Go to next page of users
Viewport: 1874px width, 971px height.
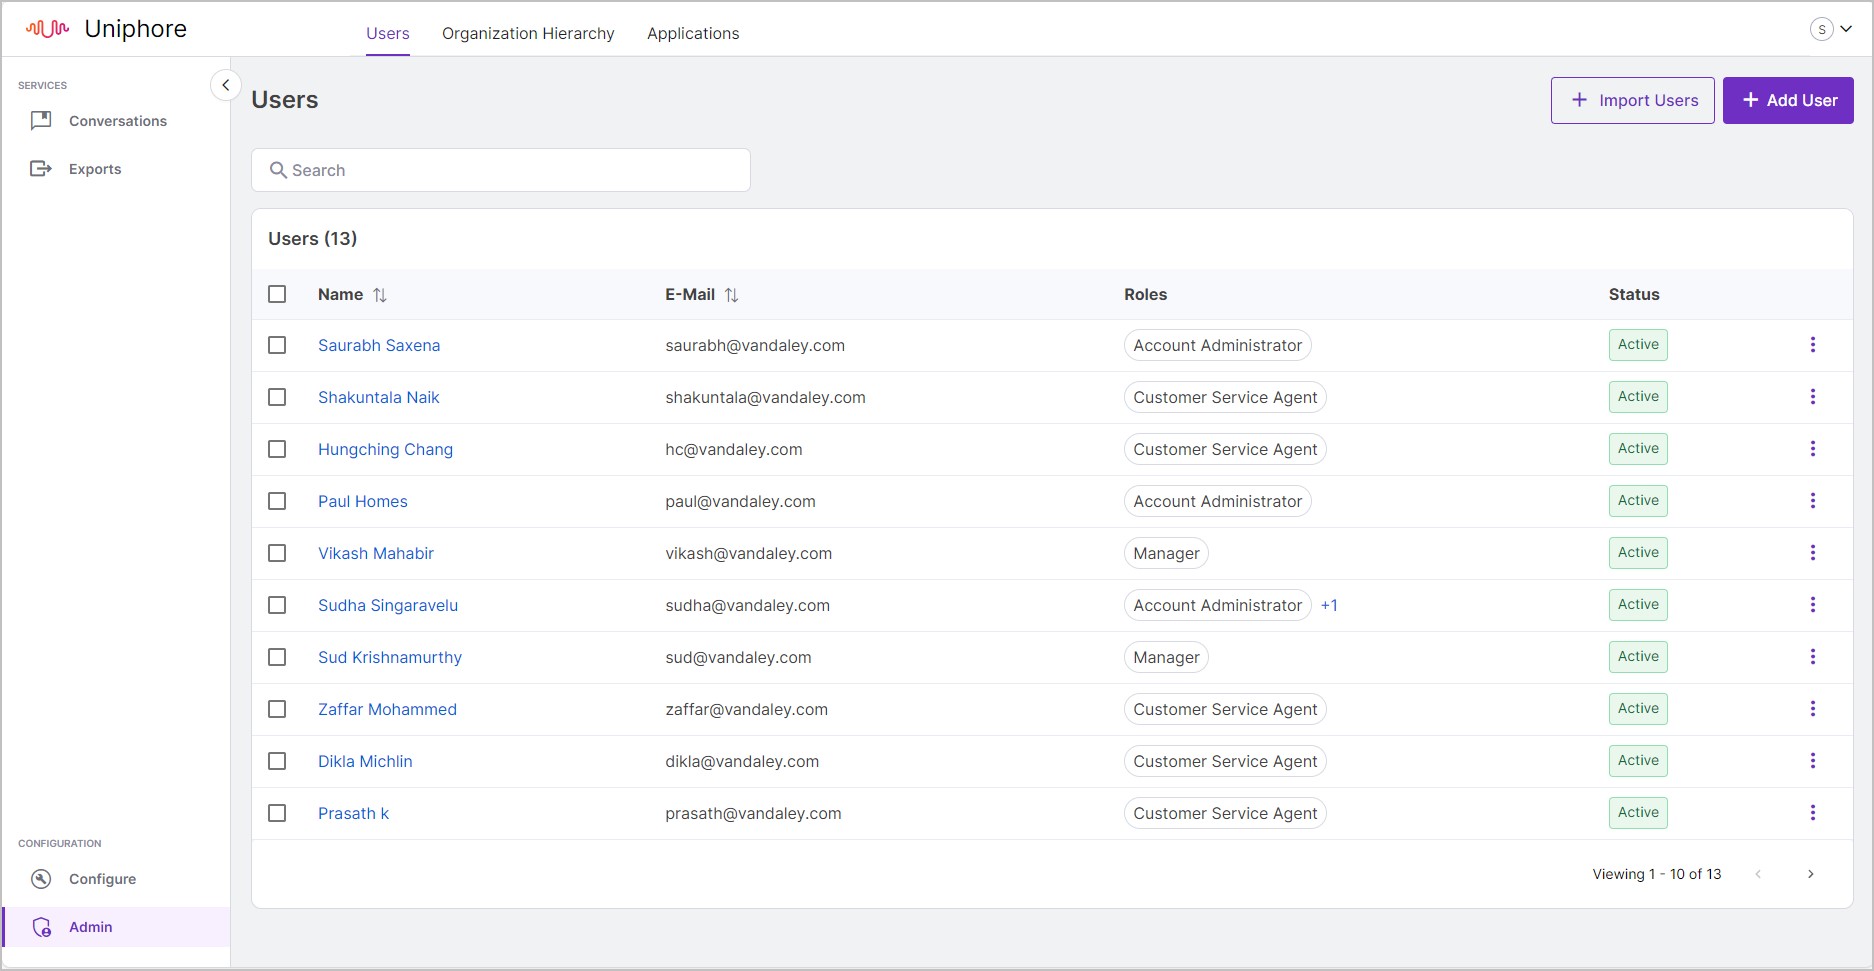(1810, 874)
